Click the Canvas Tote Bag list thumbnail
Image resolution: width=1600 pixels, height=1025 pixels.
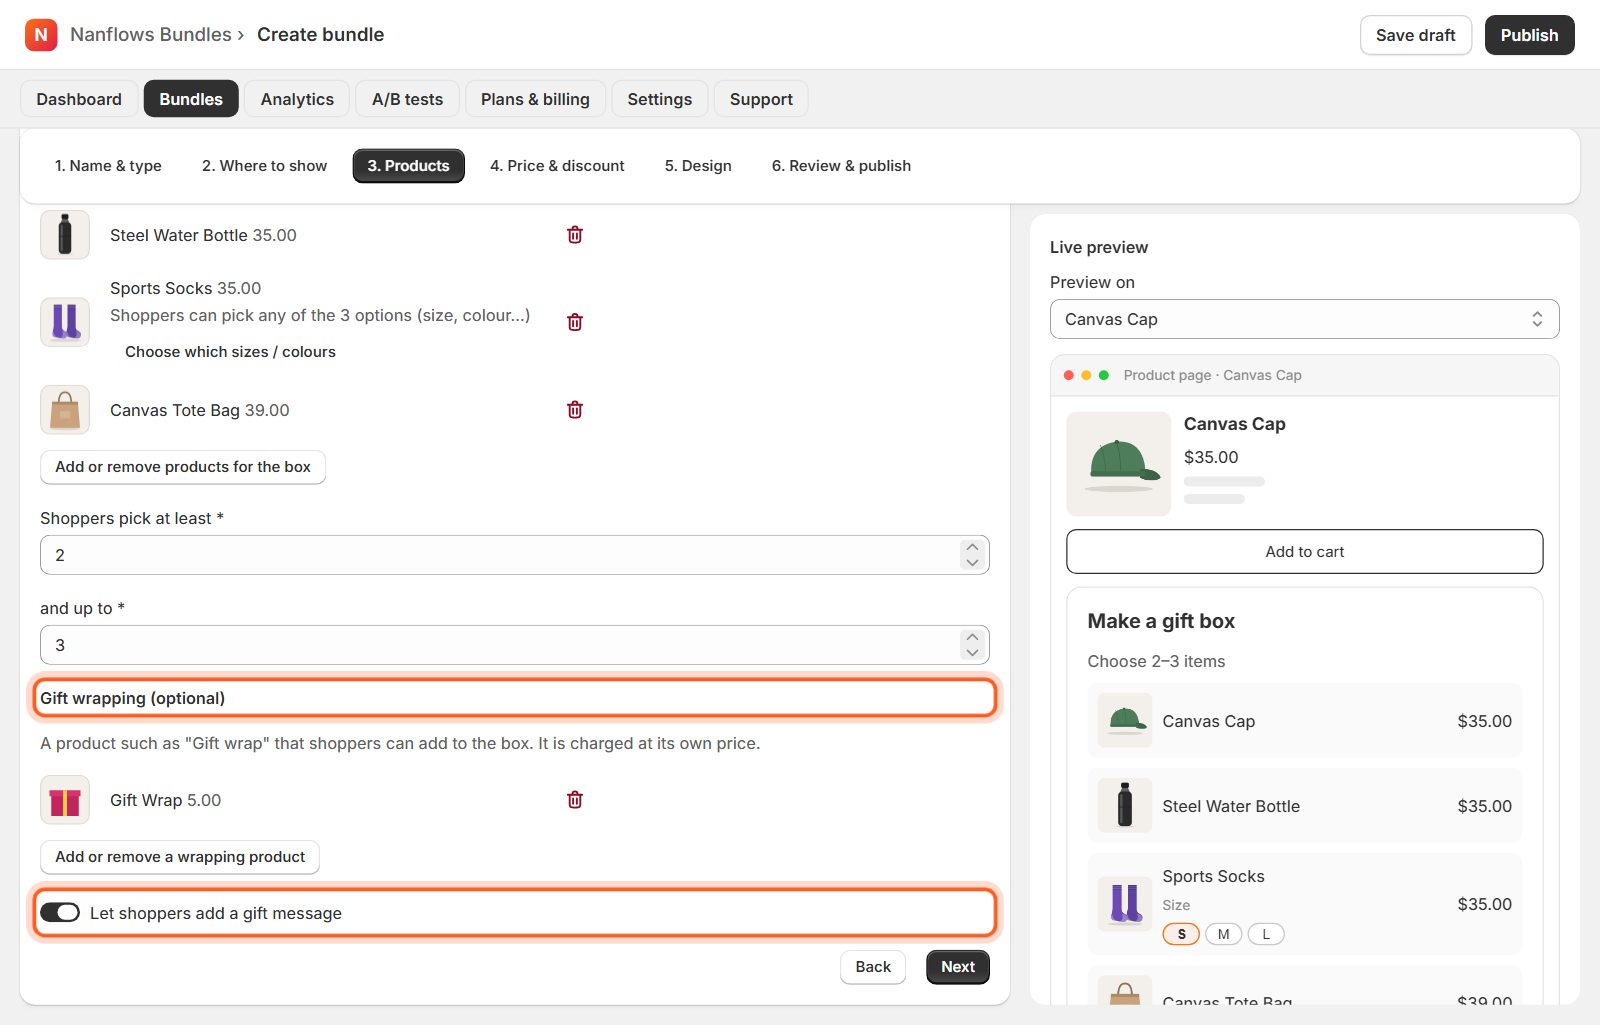pyautogui.click(x=65, y=410)
